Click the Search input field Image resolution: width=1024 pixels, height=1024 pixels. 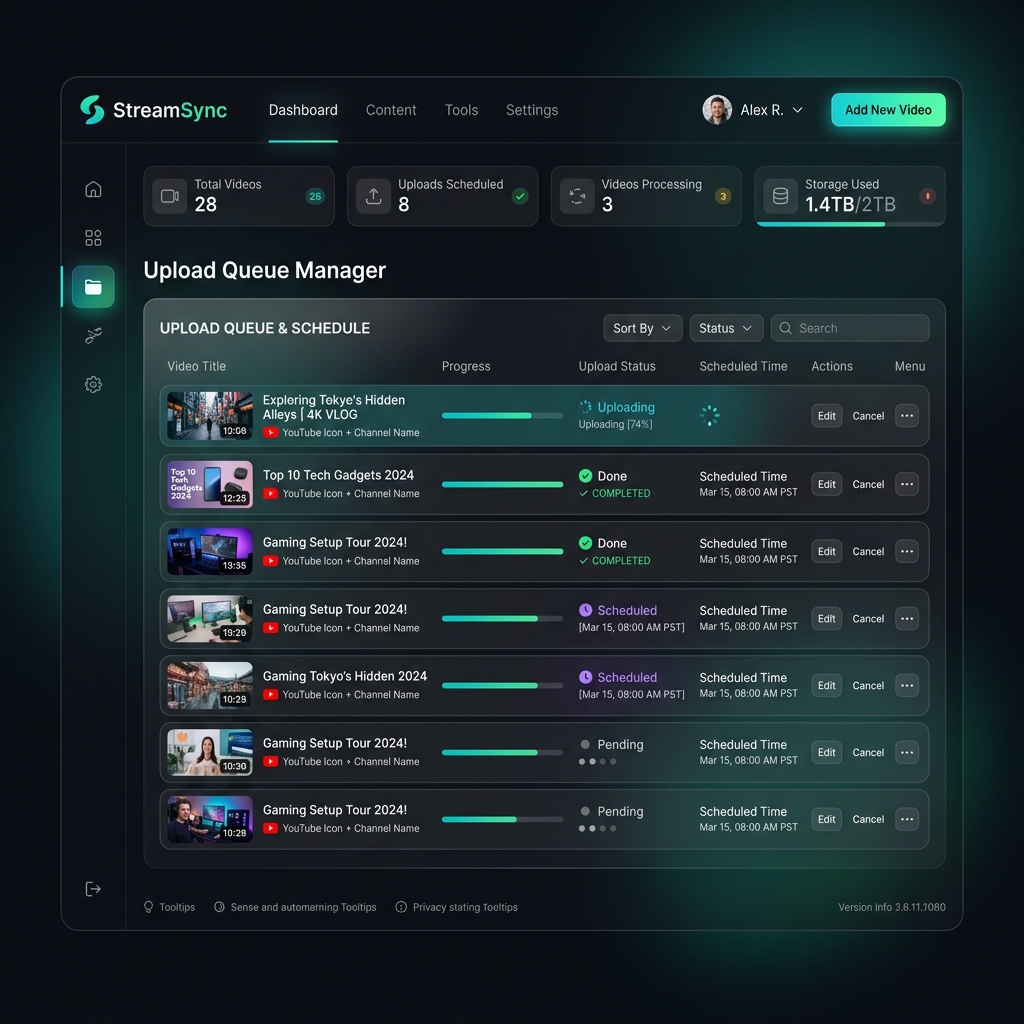pos(850,328)
